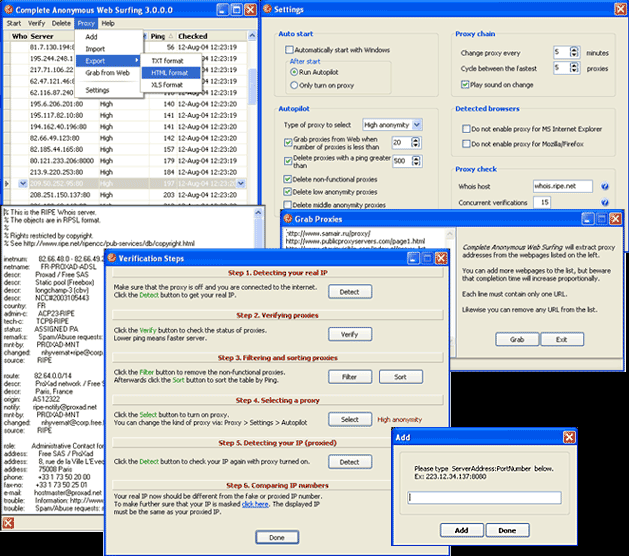Viewport: 629px width, 556px height.
Task: Click the Concurrent verifications input field
Action: 542,203
